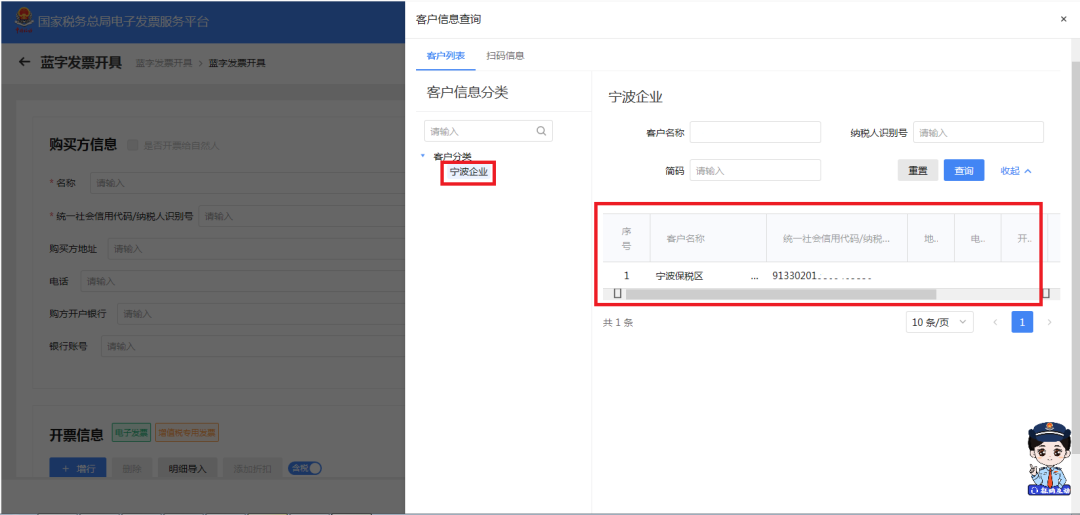1080x515 pixels.
Task: Collapse search filters with 收起
Action: [1016, 171]
